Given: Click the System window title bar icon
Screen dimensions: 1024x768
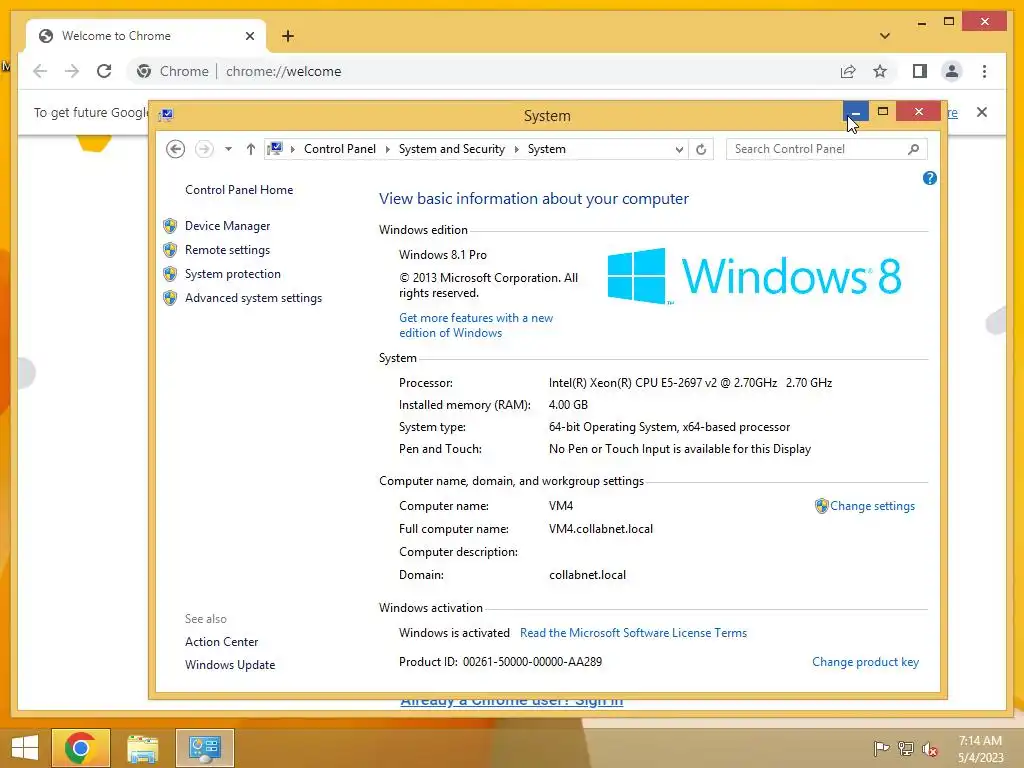Looking at the screenshot, I should tap(166, 116).
